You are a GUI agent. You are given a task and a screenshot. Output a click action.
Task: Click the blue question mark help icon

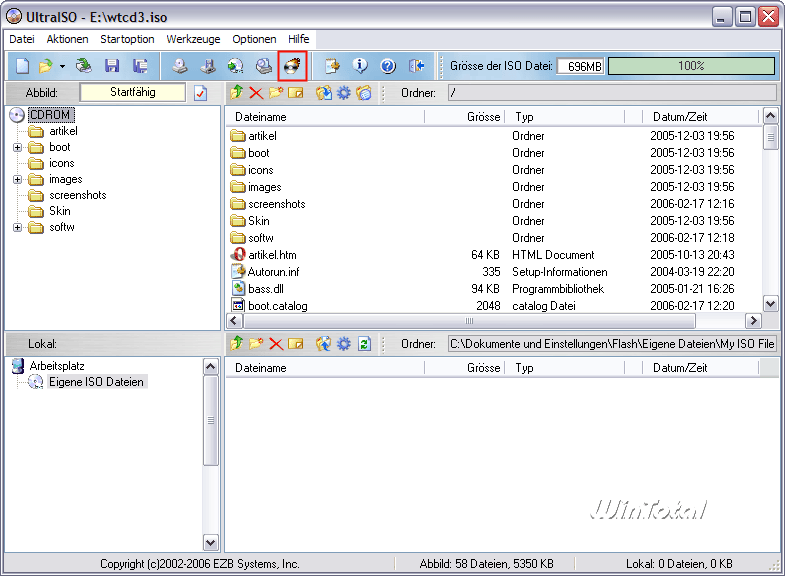tap(388, 66)
